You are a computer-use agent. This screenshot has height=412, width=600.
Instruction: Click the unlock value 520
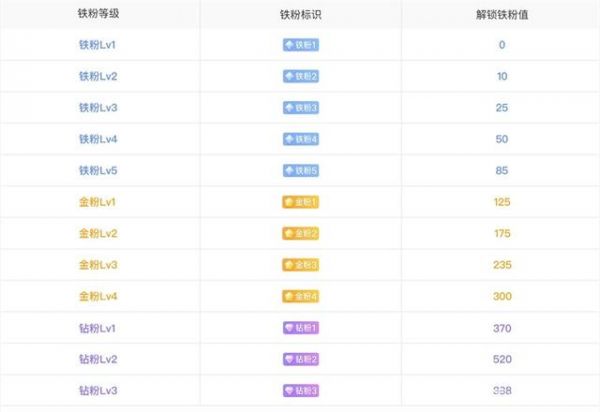coord(501,359)
